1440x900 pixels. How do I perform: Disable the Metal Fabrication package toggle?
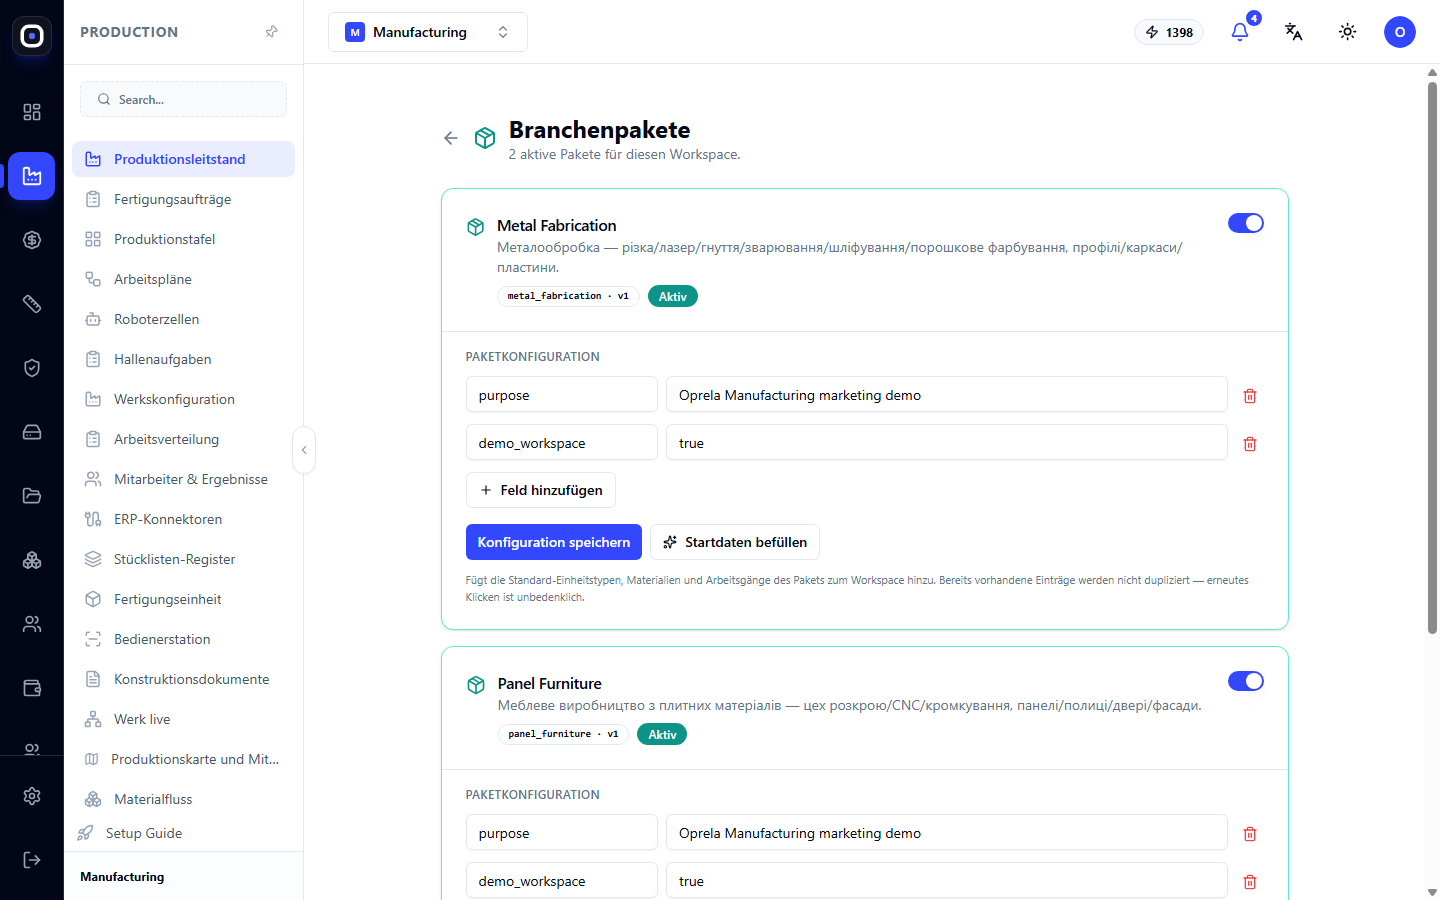click(x=1246, y=223)
